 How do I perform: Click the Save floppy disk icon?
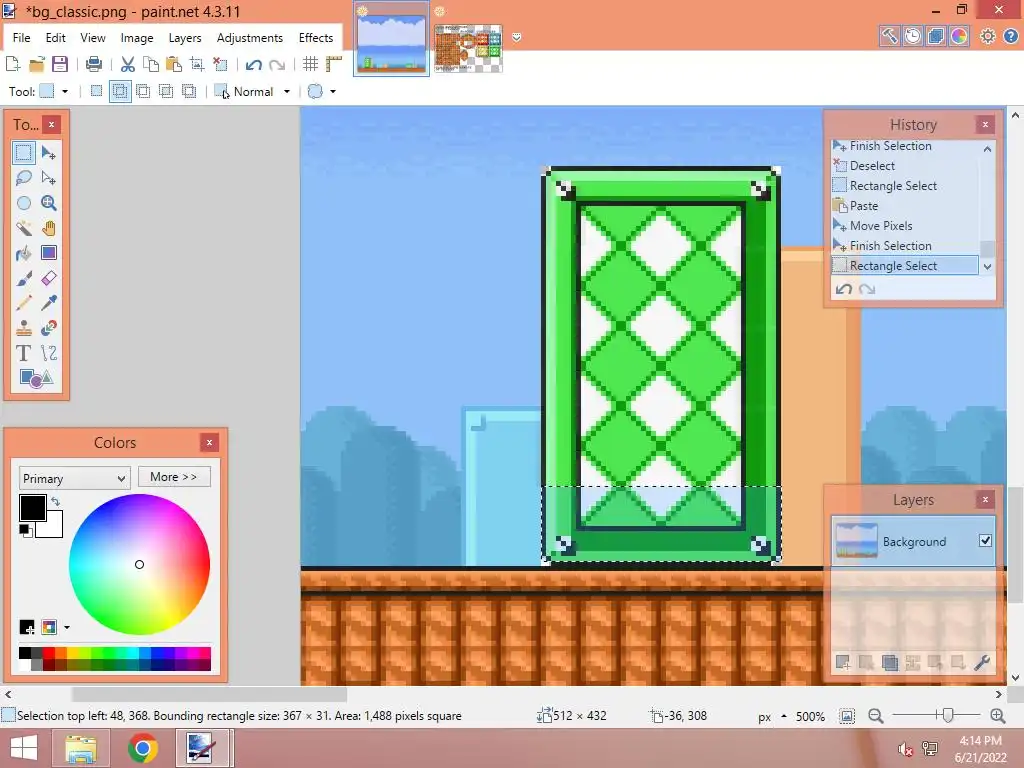[x=60, y=64]
